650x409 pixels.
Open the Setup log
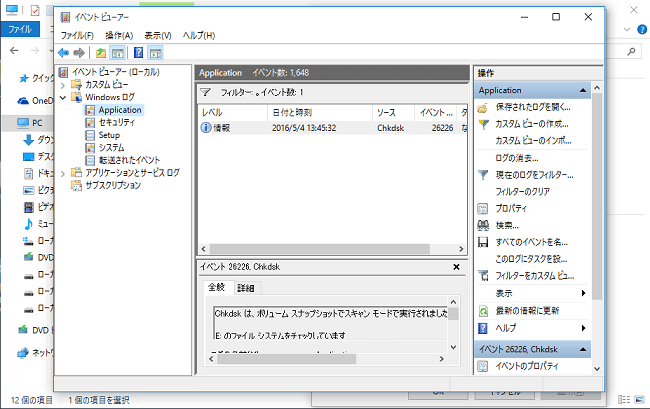(109, 135)
